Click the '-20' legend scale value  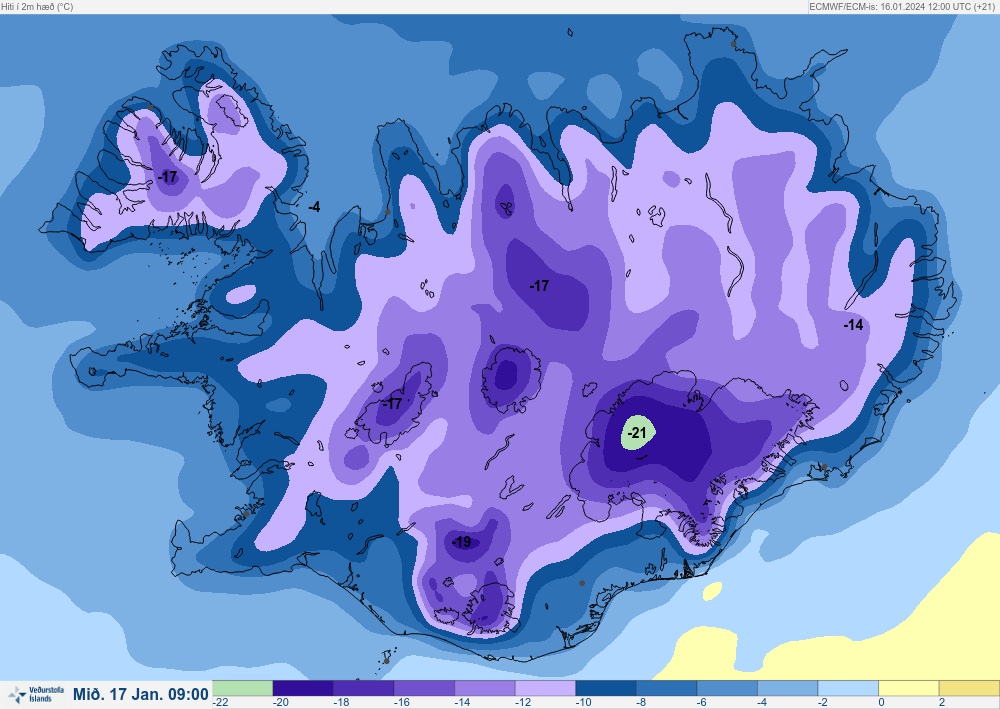coord(280,703)
